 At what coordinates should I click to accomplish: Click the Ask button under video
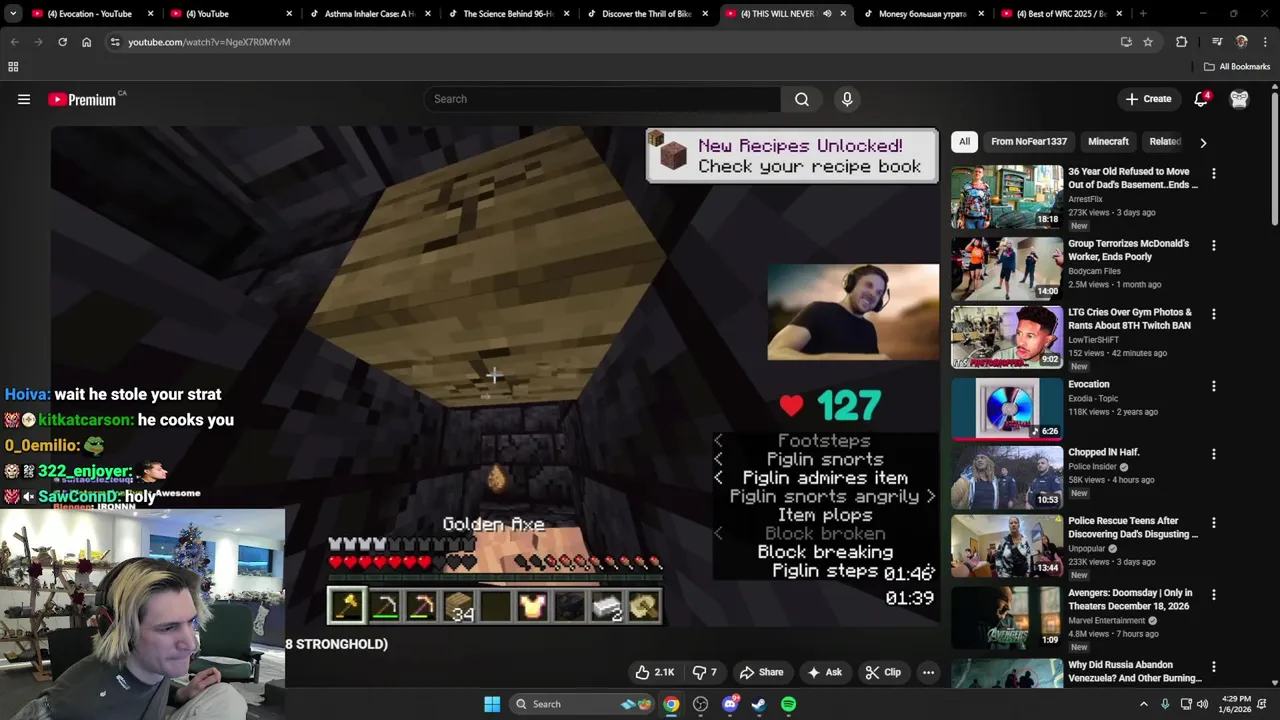click(x=825, y=672)
